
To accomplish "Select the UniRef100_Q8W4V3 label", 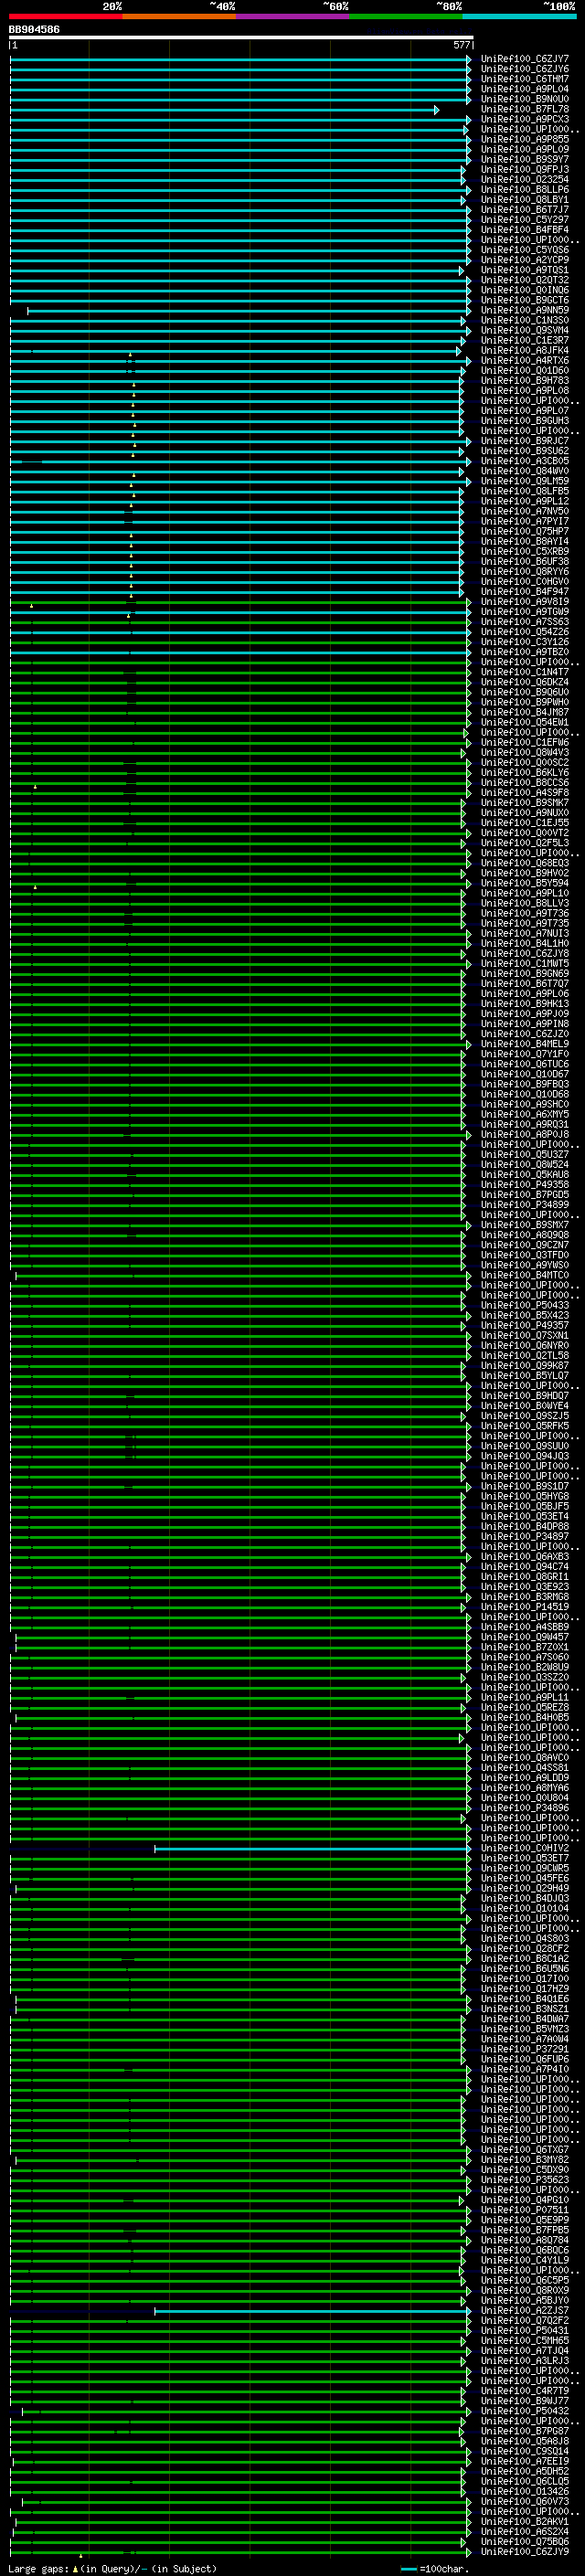I will pos(524,752).
